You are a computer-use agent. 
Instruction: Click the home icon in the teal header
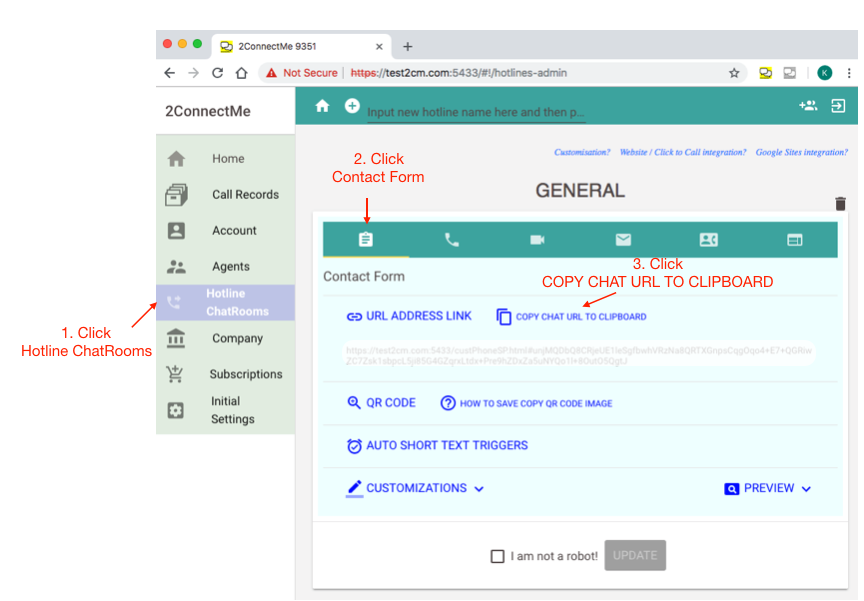click(322, 106)
